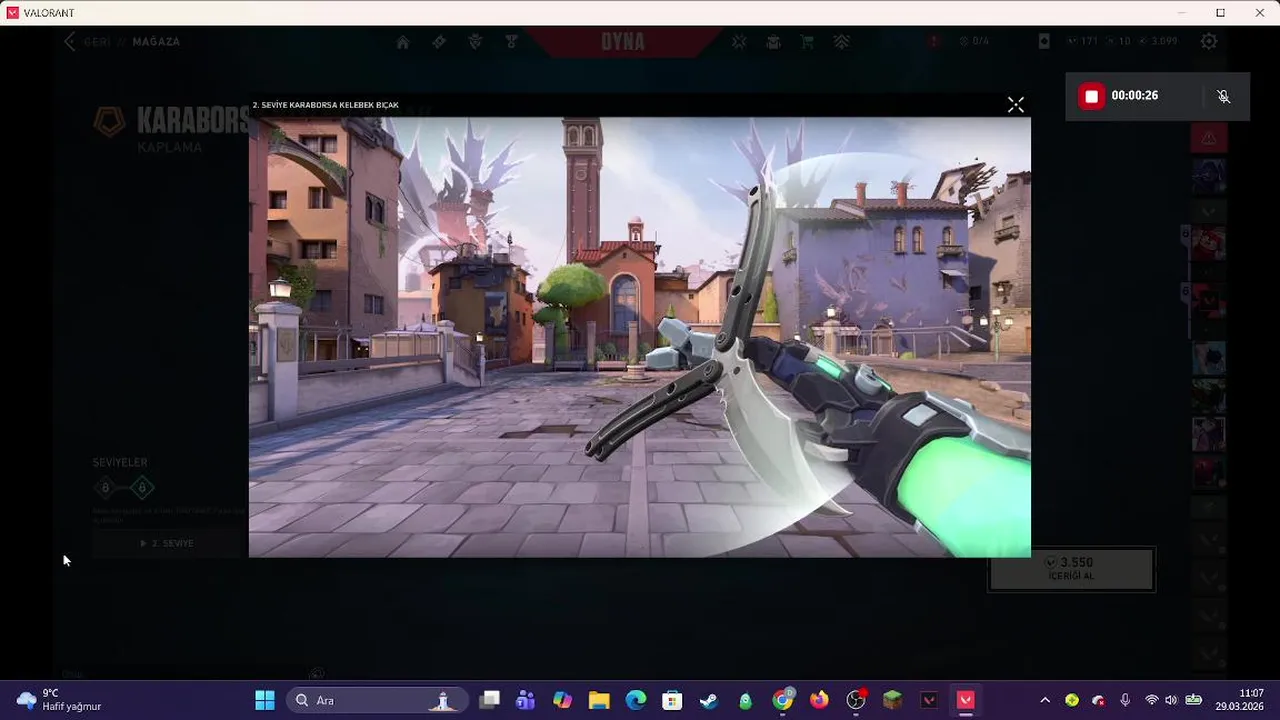This screenshot has width=1280, height=720.
Task: Click the butterfly knife preview video
Action: [640, 337]
